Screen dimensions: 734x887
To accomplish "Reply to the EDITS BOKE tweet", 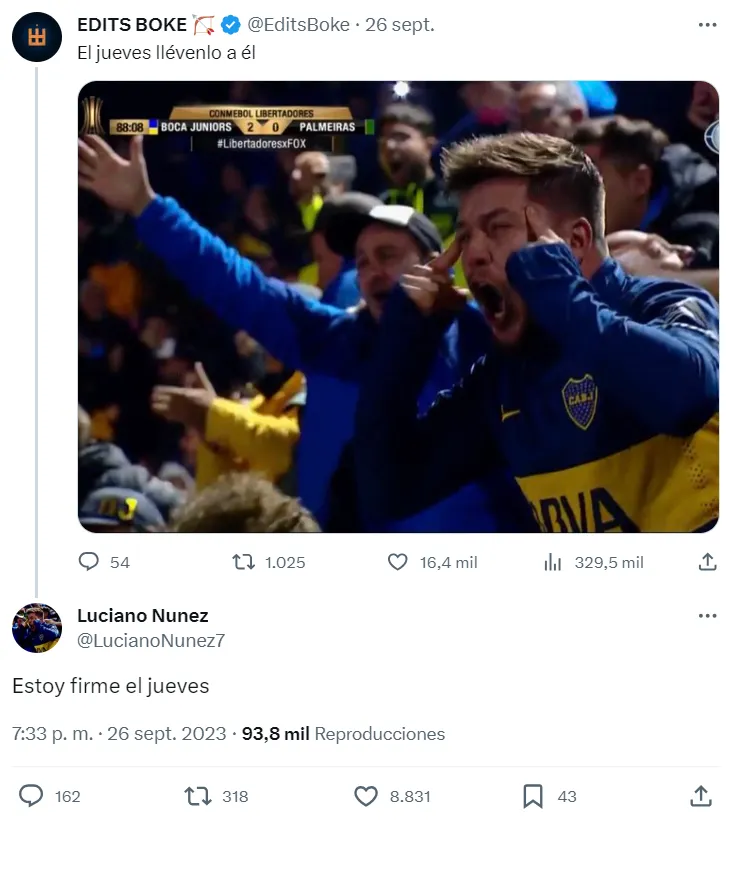I will (x=90, y=562).
